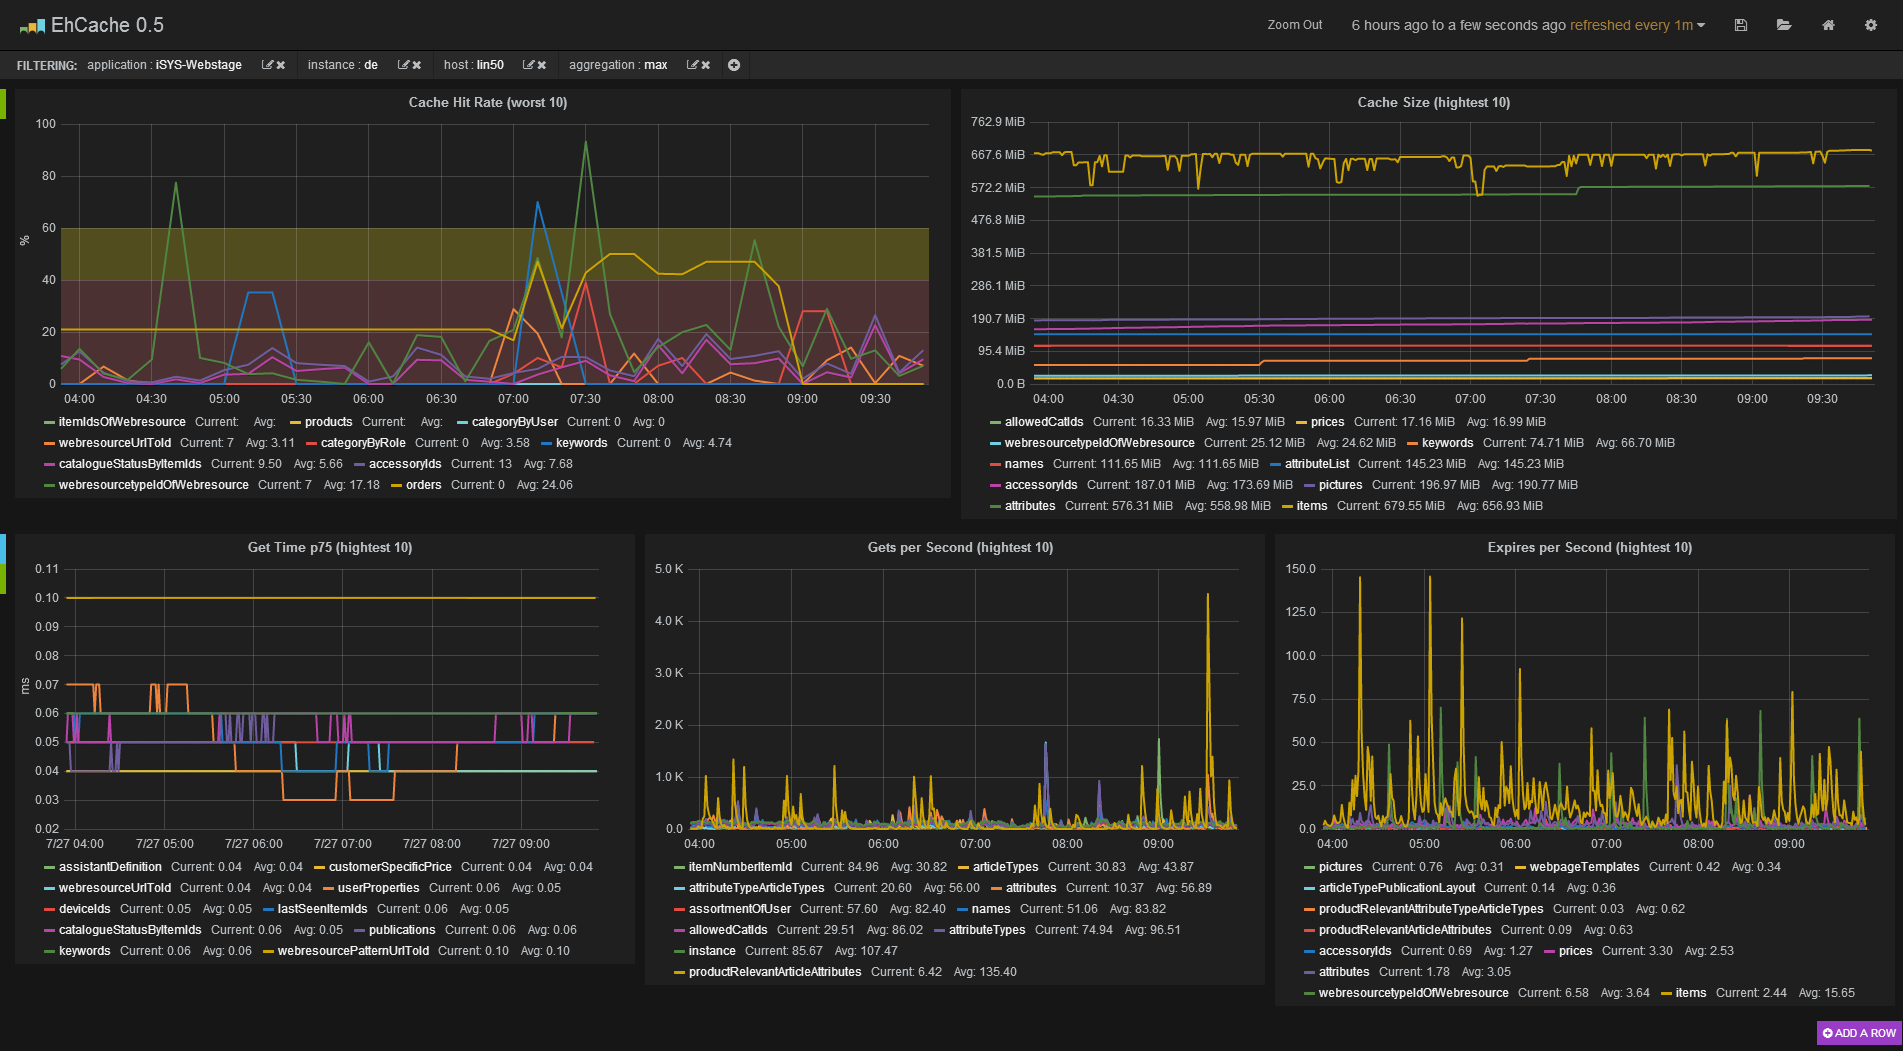The width and height of the screenshot is (1903, 1051).
Task: Toggle the publications series in Get Time legend
Action: click(x=402, y=930)
